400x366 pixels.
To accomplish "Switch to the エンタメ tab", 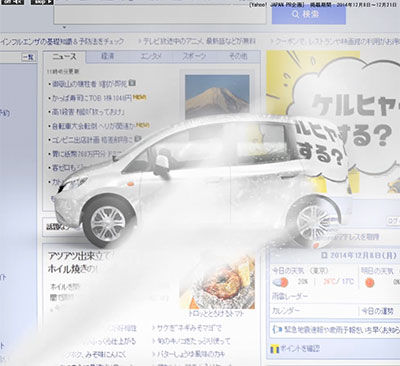I will tap(151, 57).
